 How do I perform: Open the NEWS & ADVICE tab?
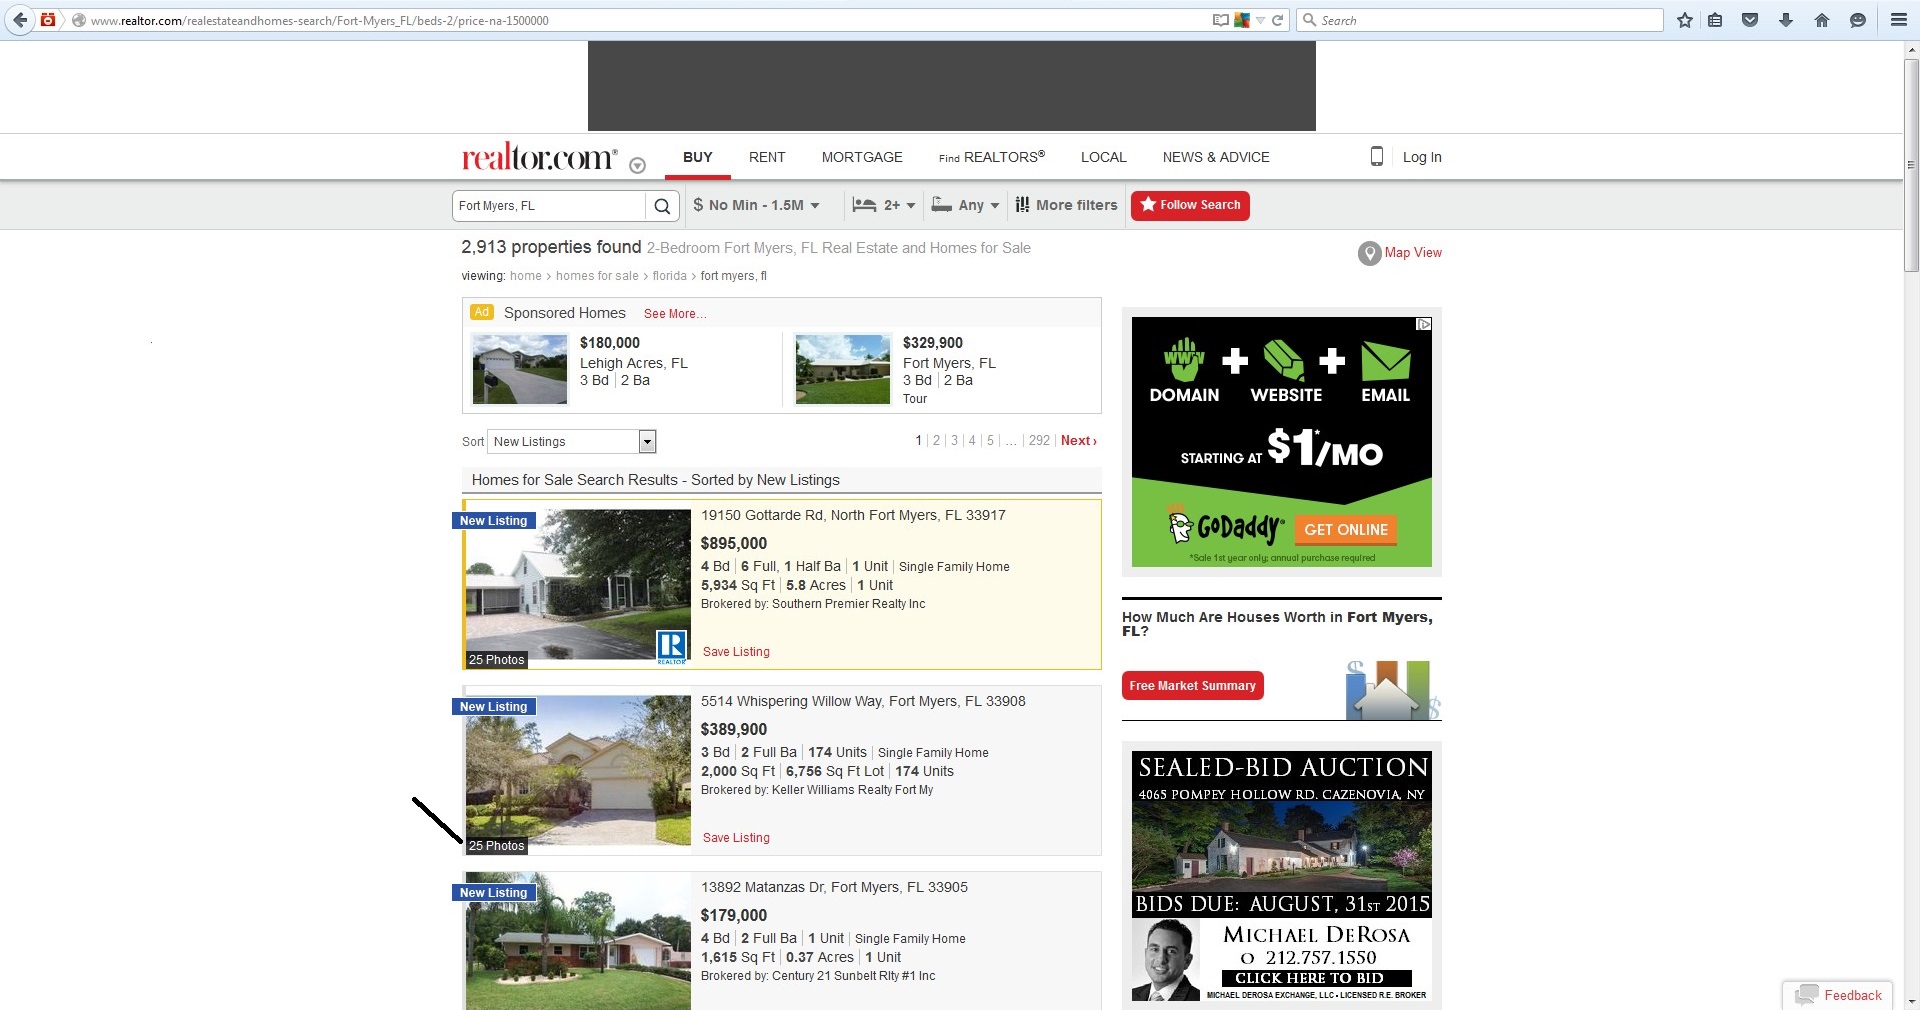pyautogui.click(x=1216, y=157)
